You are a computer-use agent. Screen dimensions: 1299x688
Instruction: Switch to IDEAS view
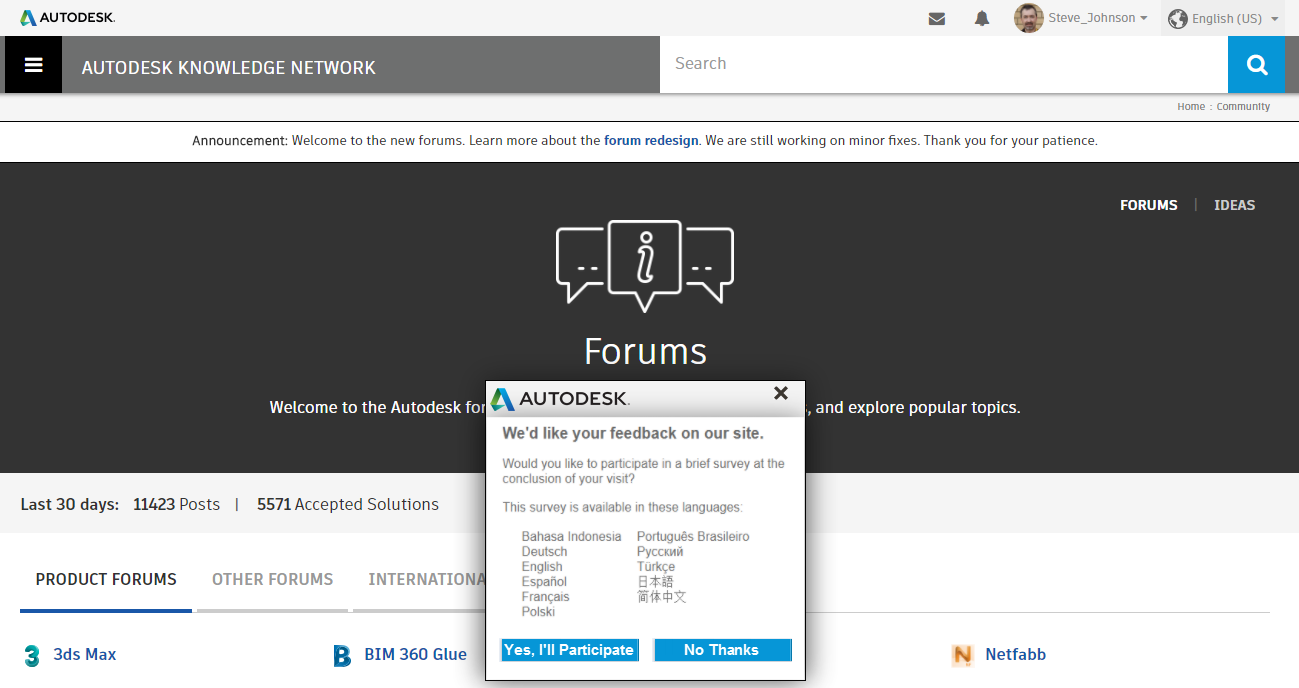tap(1234, 205)
